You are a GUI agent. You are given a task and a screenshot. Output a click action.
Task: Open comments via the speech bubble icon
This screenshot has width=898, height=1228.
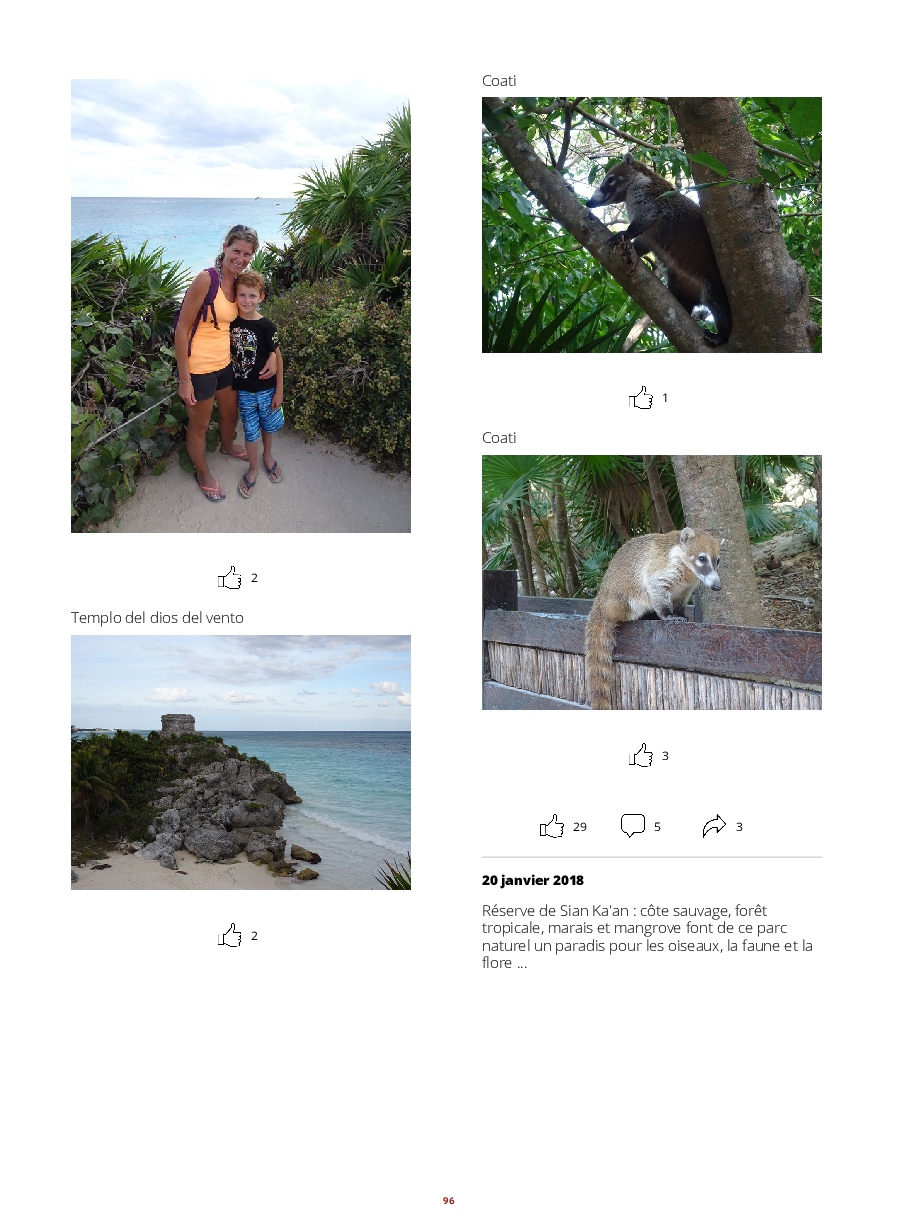click(633, 826)
